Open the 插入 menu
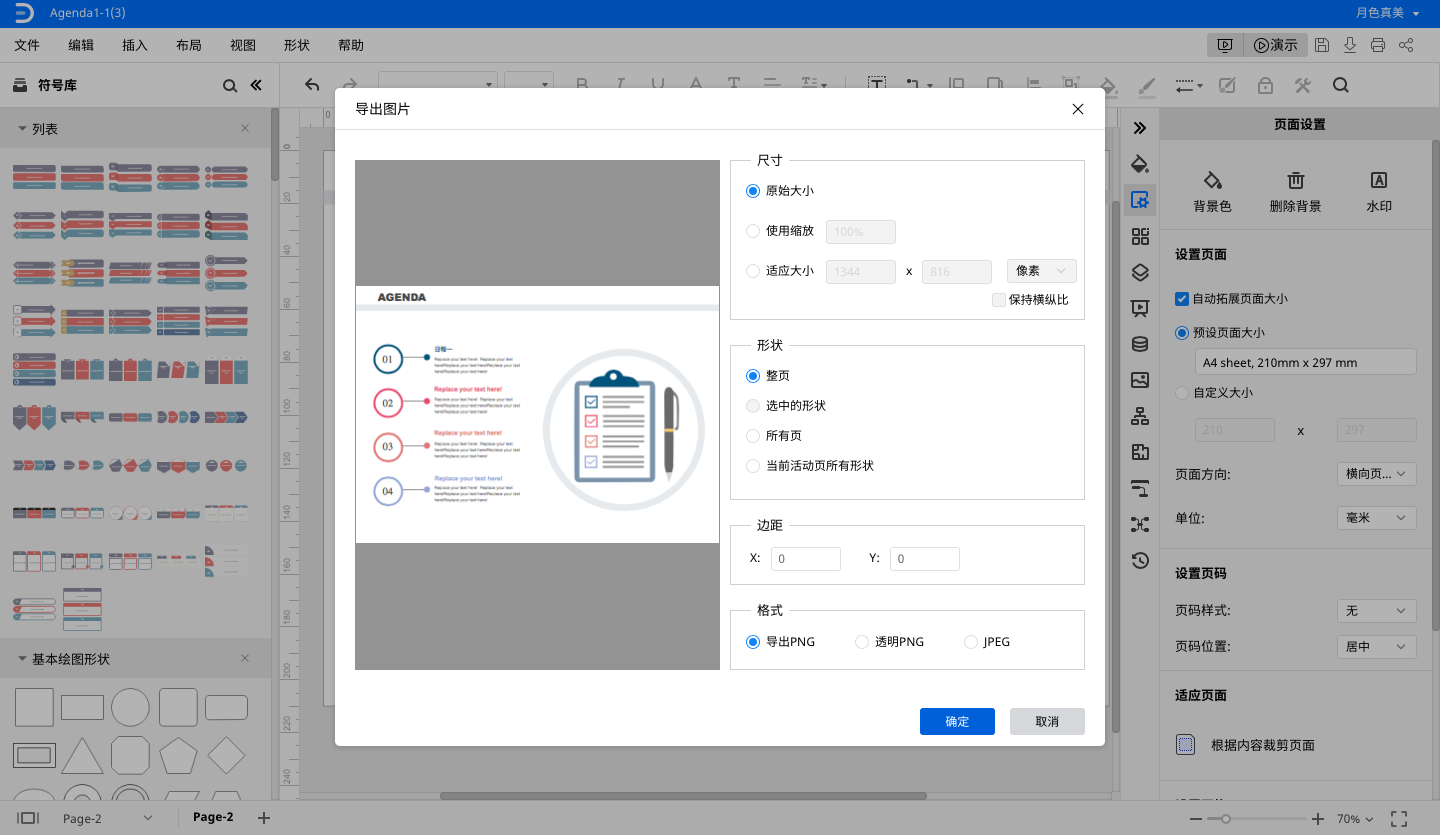1440x835 pixels. point(135,45)
